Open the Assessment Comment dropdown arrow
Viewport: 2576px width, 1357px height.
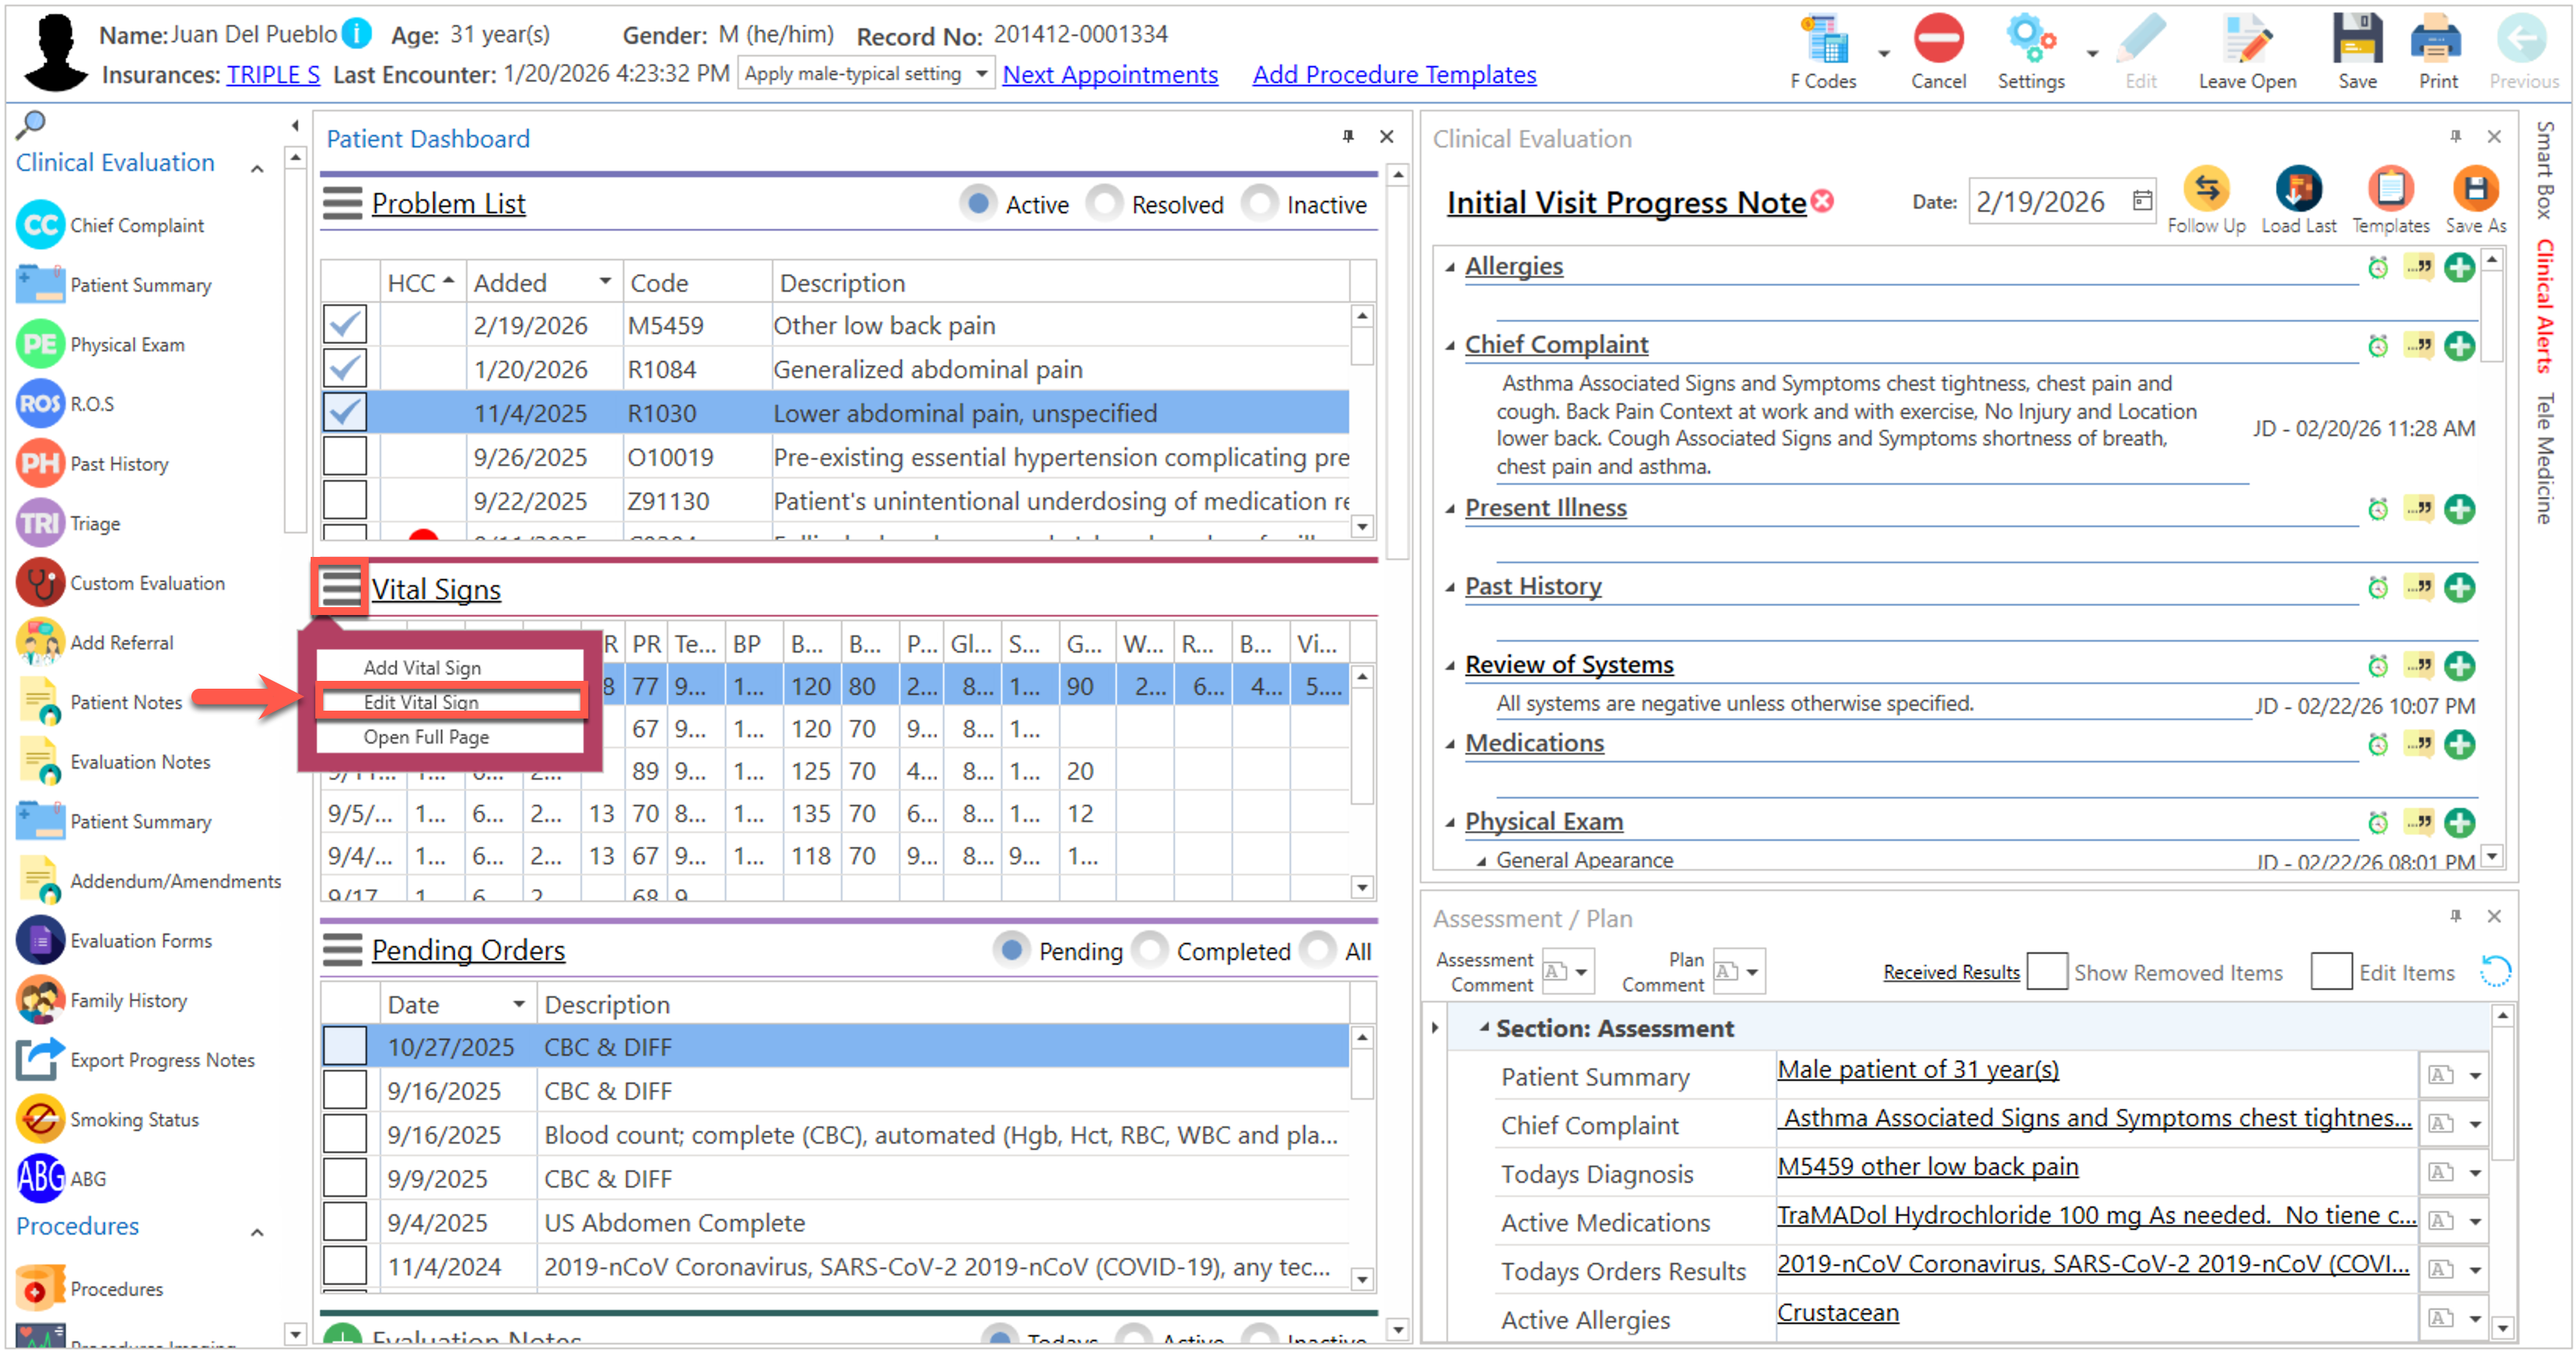[1581, 972]
